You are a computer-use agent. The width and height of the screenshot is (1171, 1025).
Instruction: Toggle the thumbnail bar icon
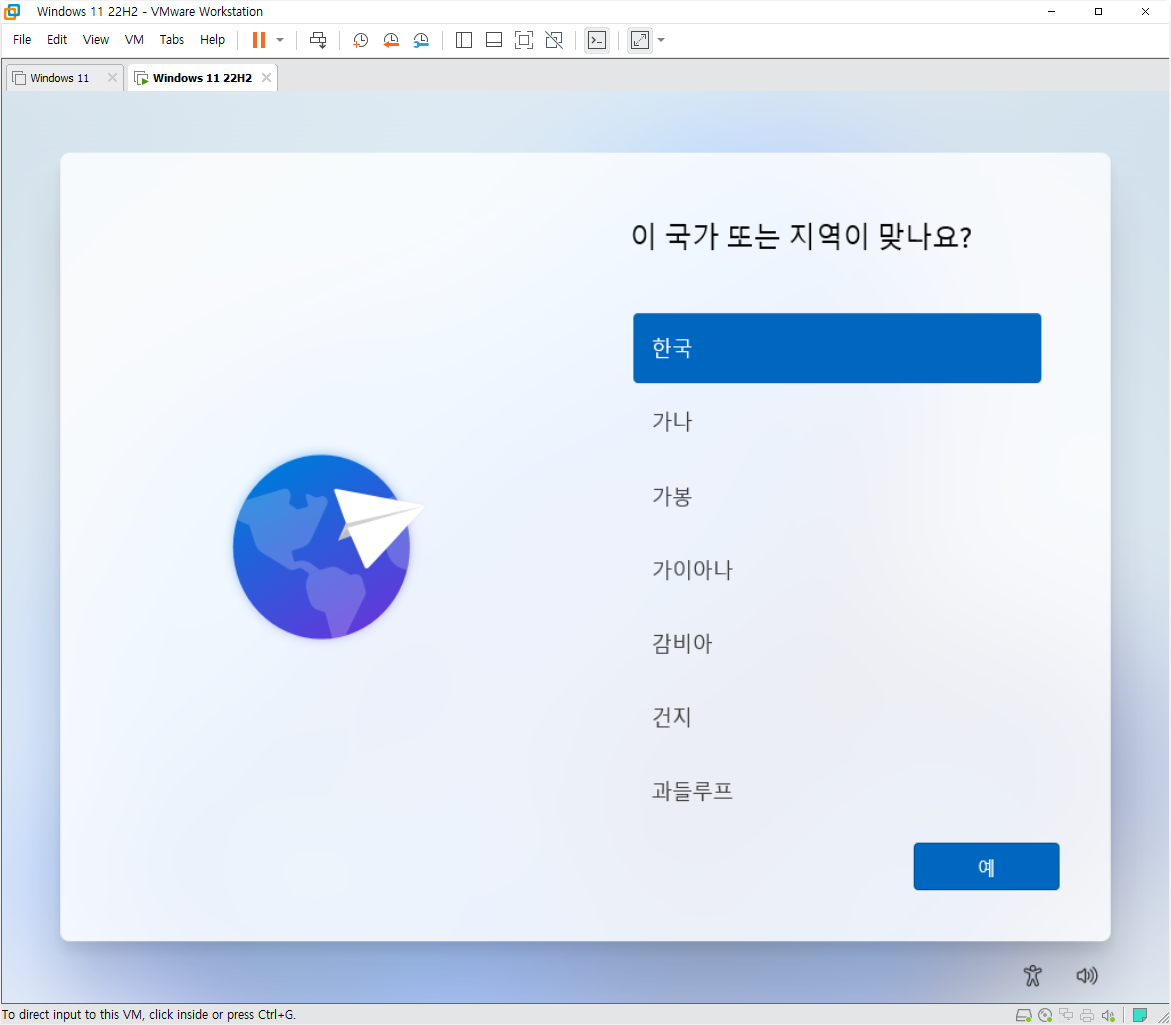pos(494,40)
